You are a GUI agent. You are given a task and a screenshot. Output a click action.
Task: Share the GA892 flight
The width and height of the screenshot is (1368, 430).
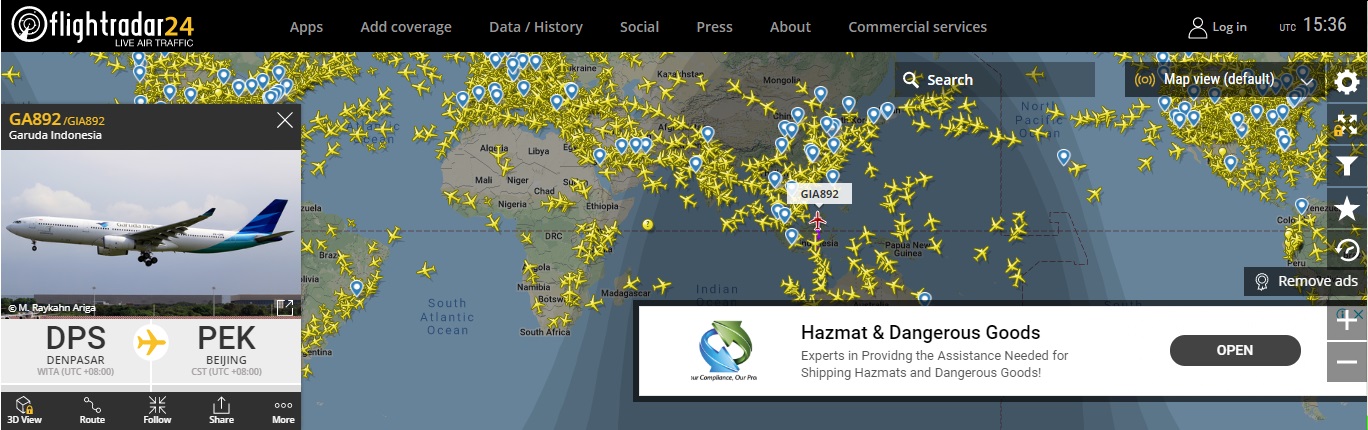[x=221, y=410]
